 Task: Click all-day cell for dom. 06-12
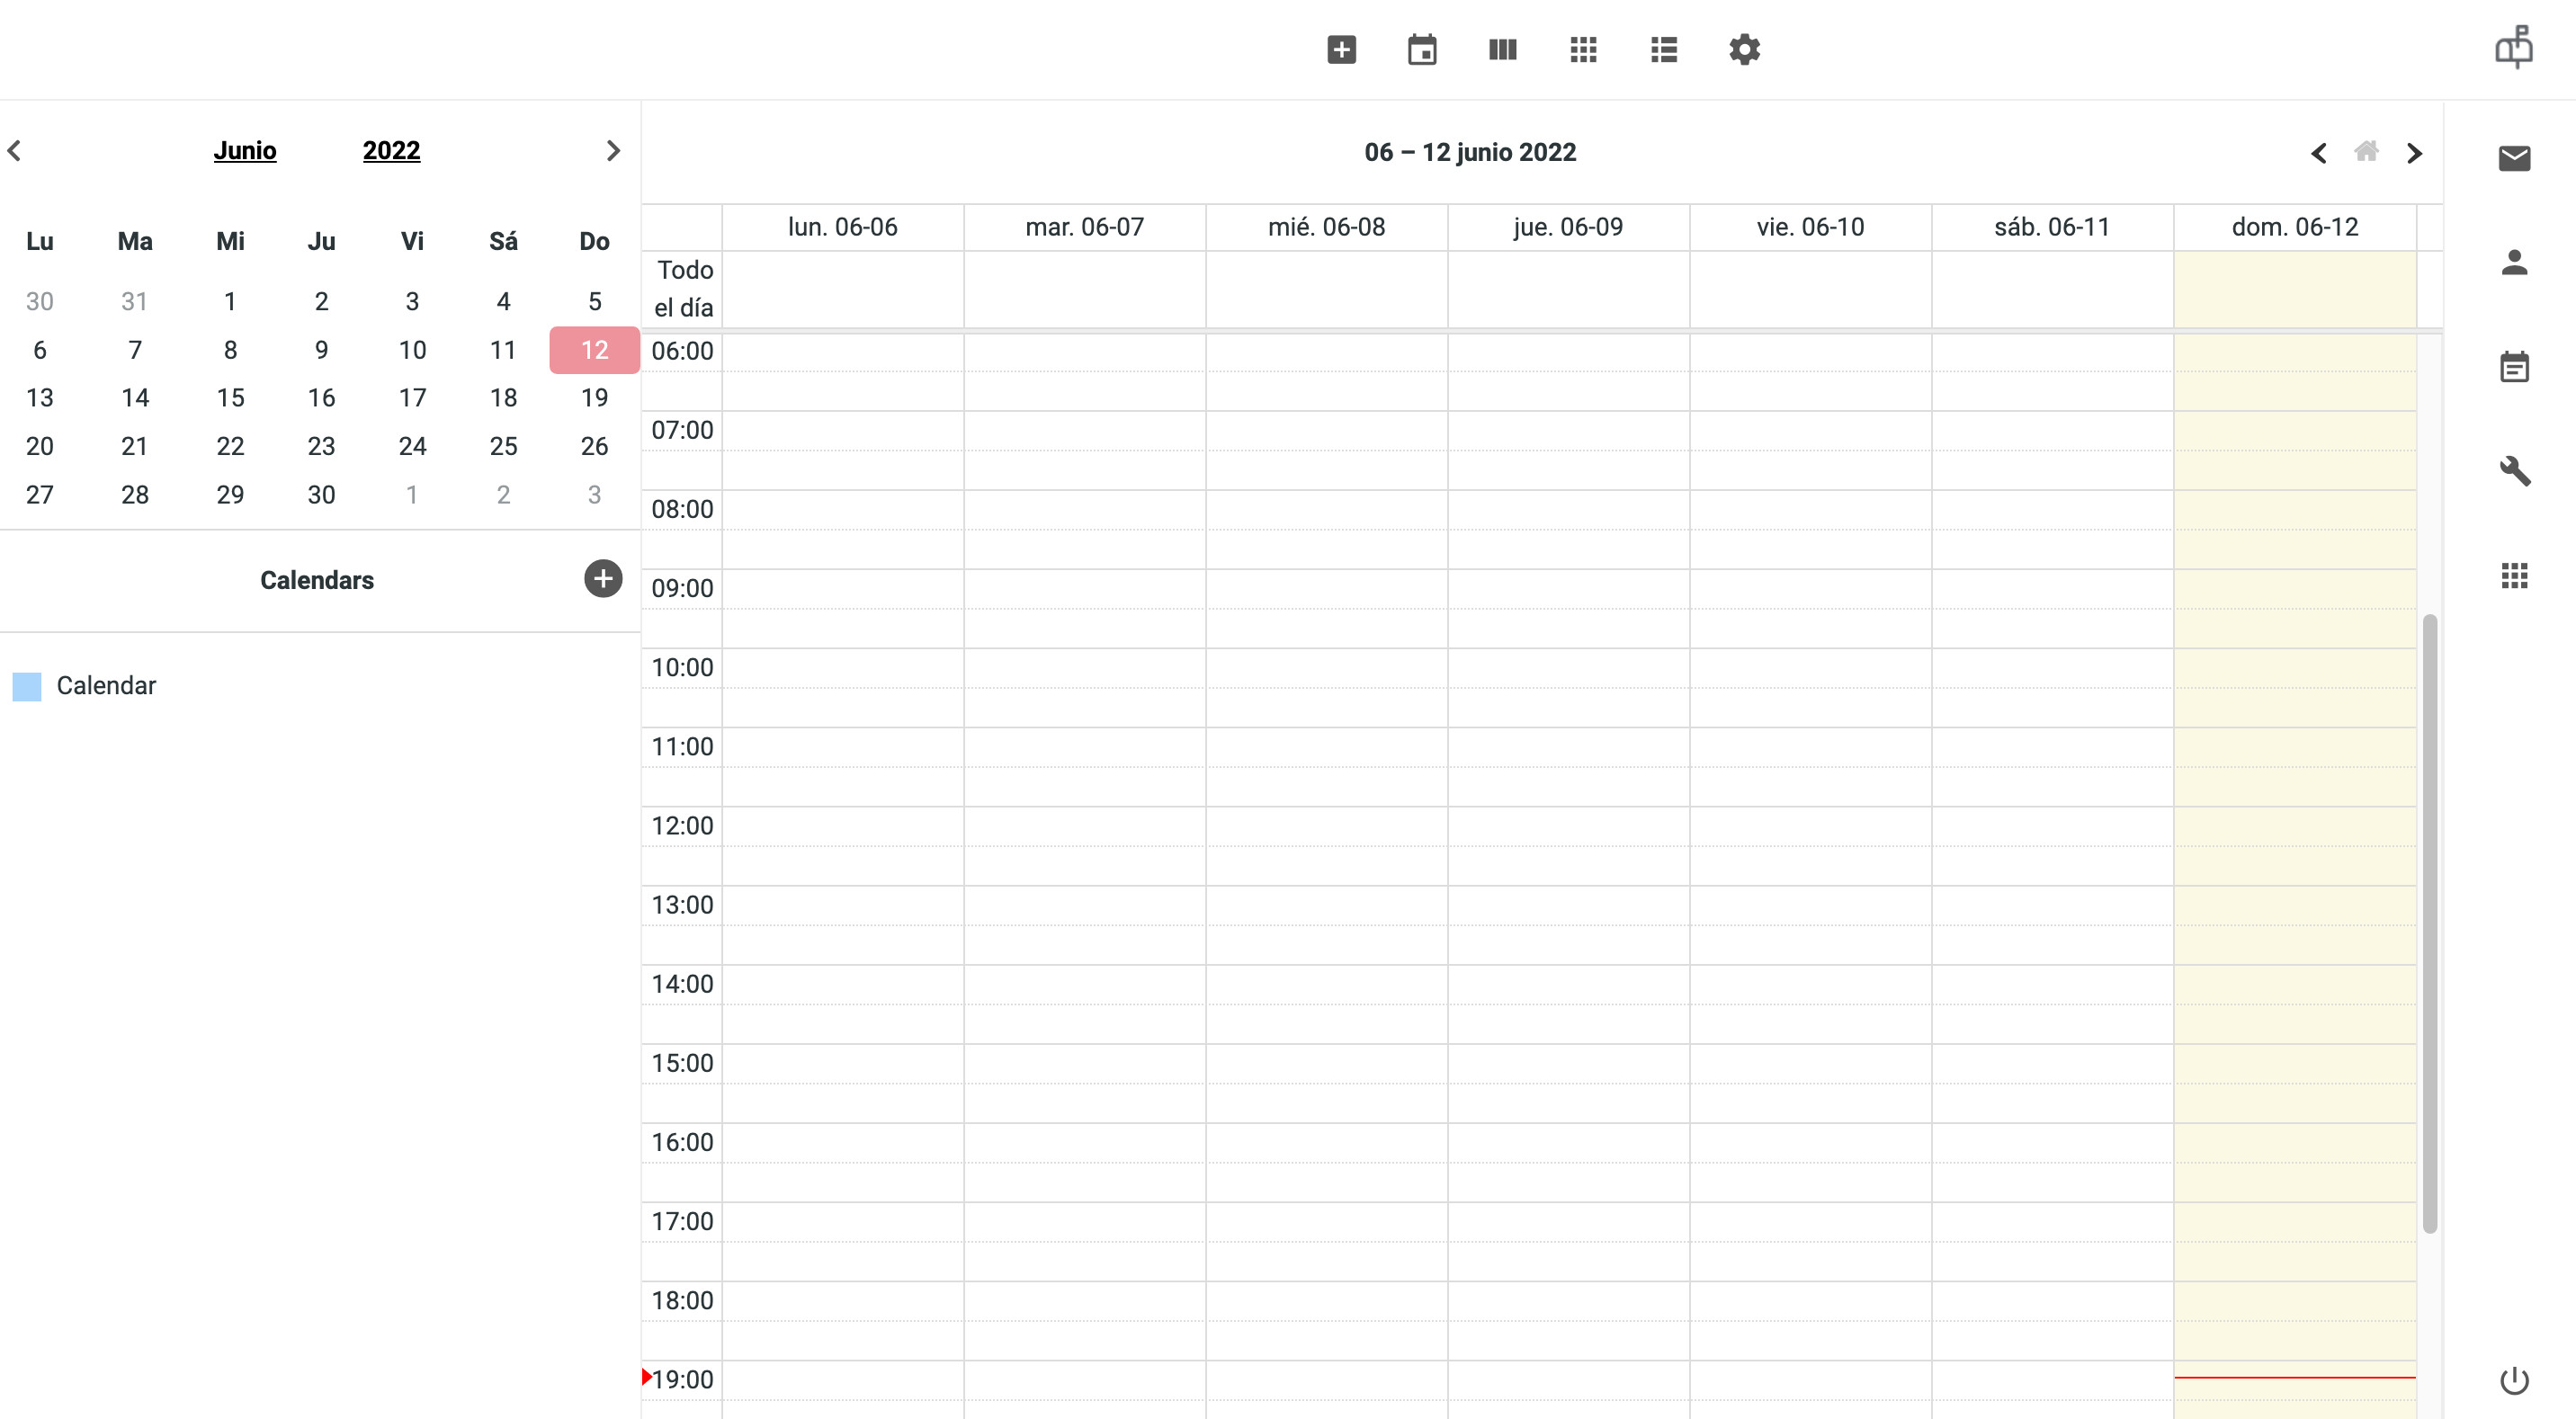point(2295,289)
